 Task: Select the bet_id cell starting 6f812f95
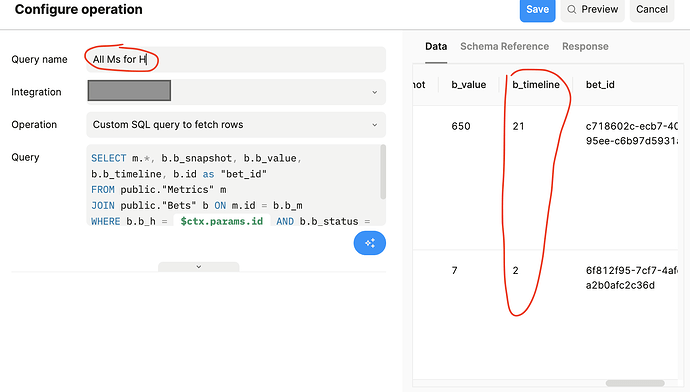pos(632,278)
